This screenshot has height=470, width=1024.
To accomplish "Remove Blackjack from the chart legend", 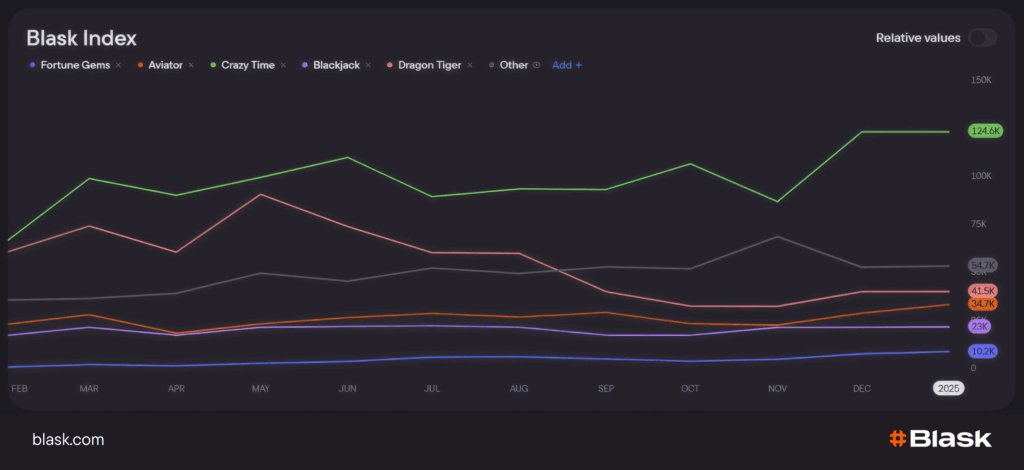I will 368,65.
